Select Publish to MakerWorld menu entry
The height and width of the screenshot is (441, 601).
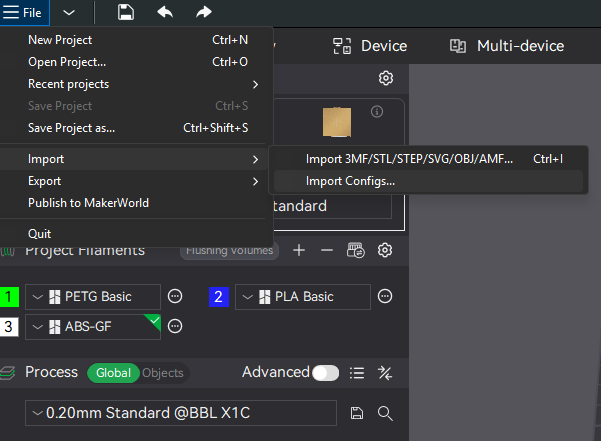point(88,203)
